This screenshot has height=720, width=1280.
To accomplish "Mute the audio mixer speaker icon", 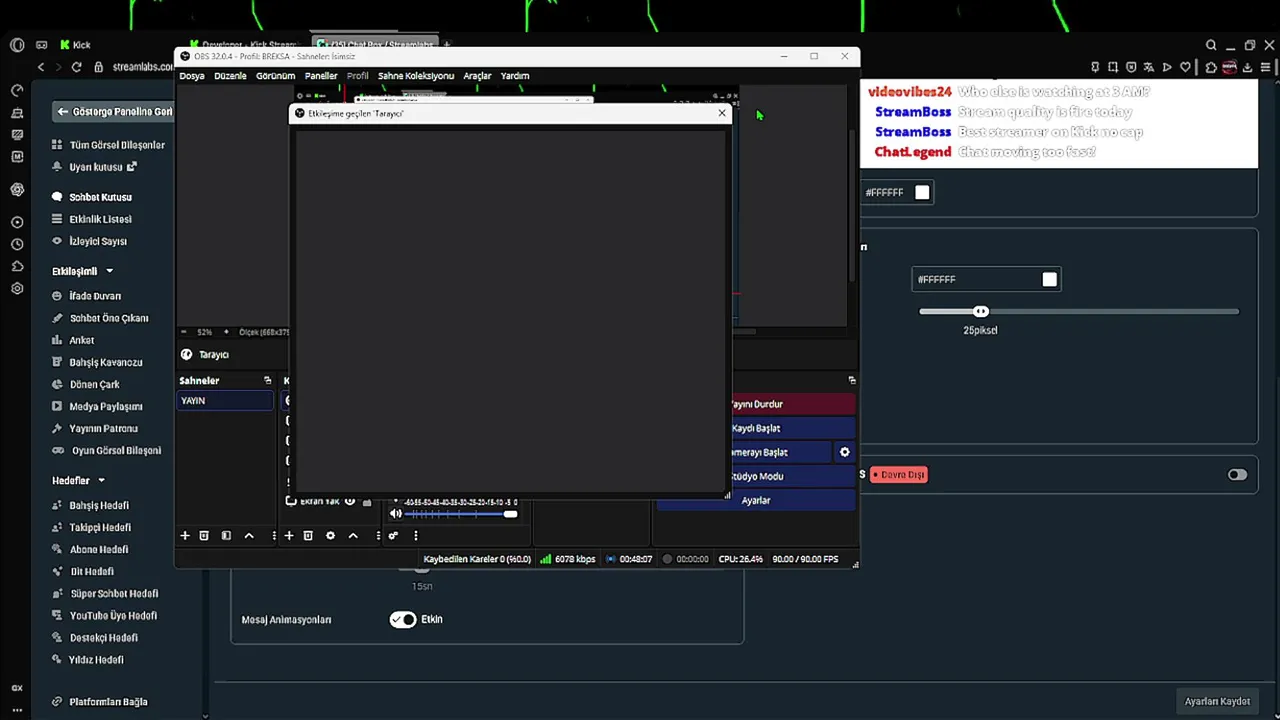I will 396,514.
